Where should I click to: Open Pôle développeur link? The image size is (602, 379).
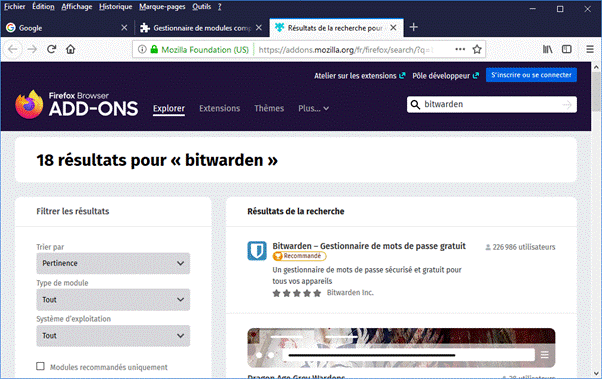(x=446, y=76)
